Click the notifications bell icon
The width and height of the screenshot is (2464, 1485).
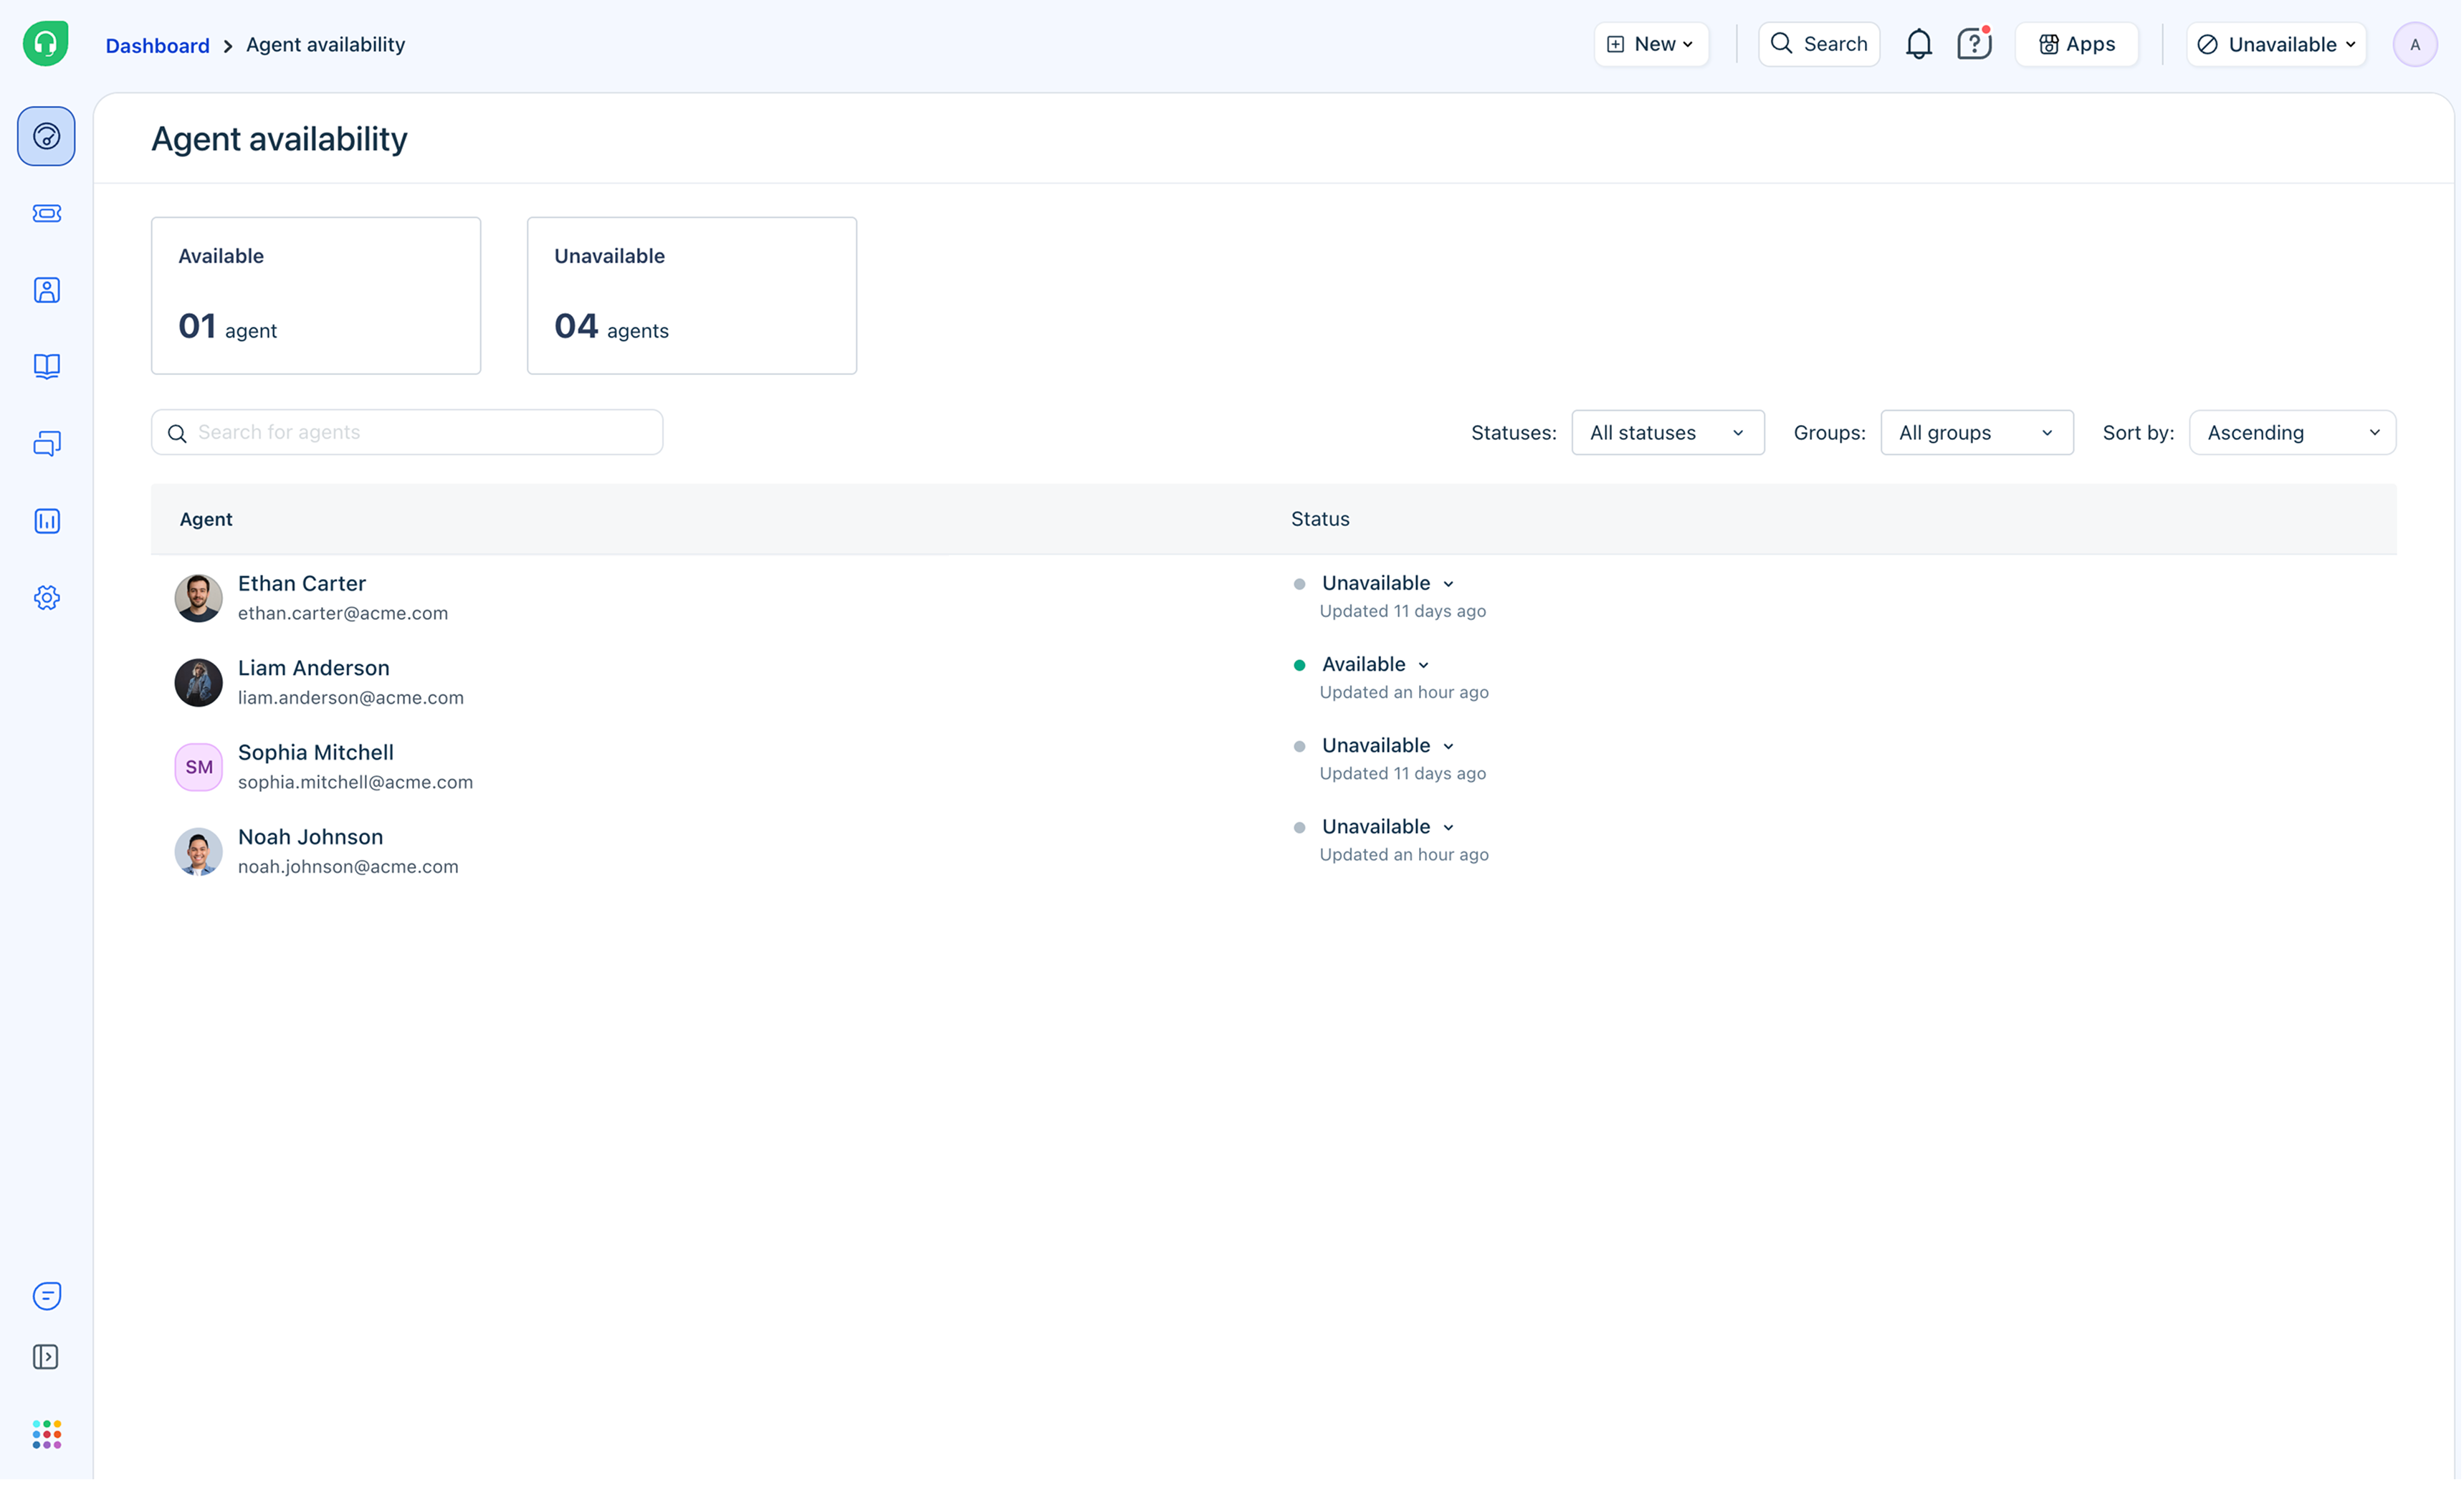(1918, 45)
